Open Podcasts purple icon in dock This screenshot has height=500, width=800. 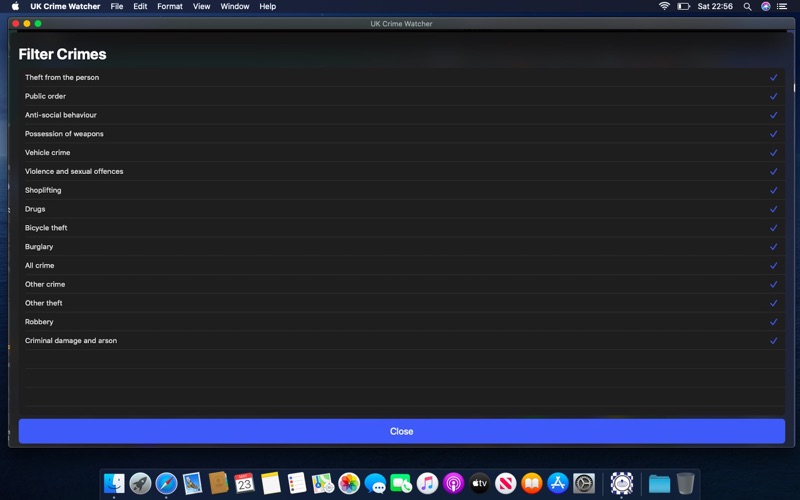[453, 483]
